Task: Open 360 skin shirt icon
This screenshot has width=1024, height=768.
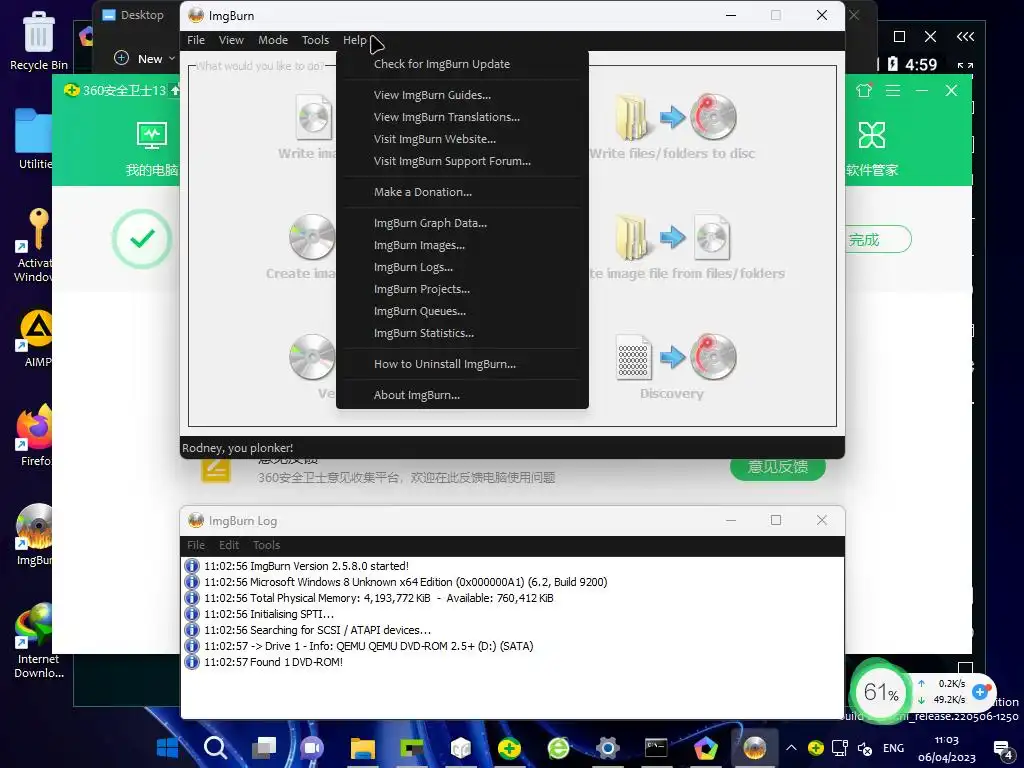Action: 864,90
